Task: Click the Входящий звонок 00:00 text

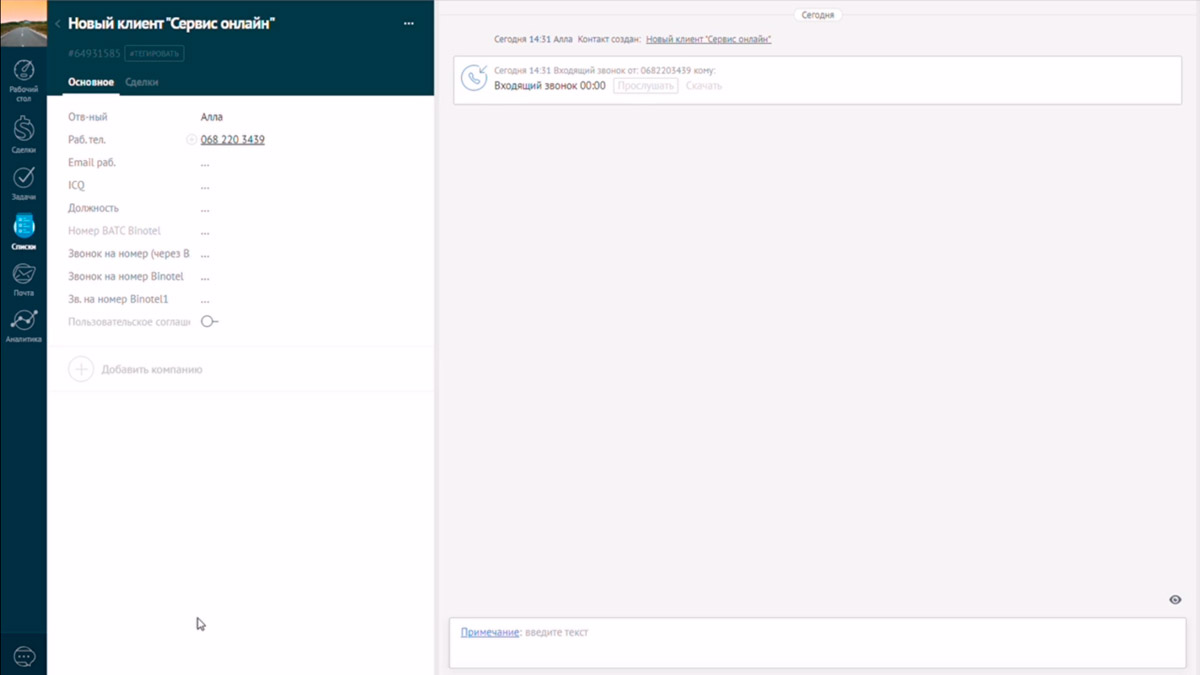Action: (550, 86)
